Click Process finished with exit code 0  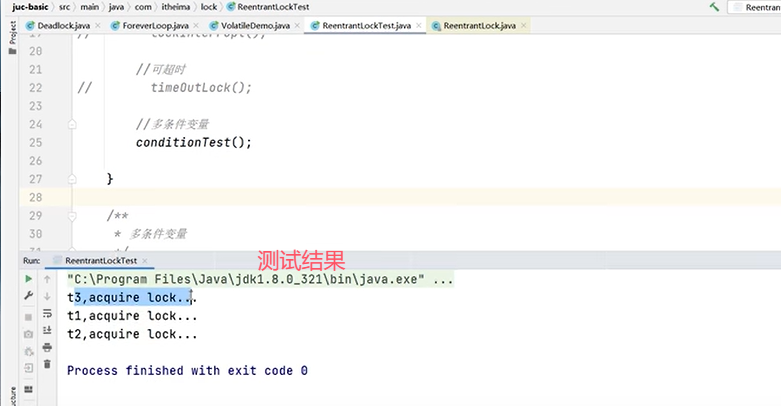[x=187, y=371]
